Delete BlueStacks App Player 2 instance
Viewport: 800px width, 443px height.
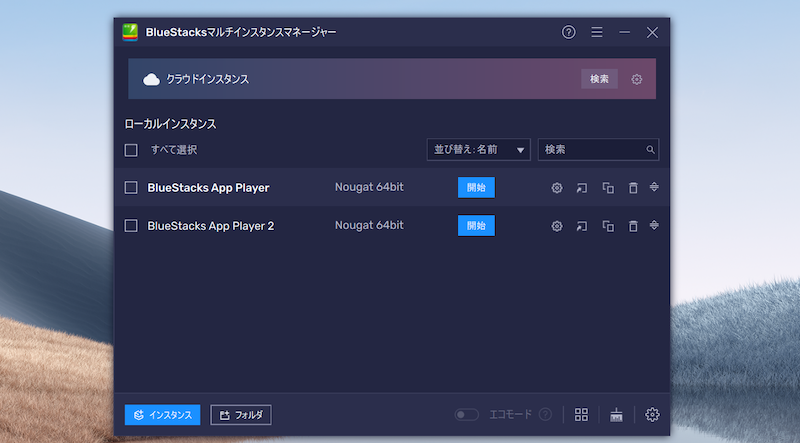632,226
